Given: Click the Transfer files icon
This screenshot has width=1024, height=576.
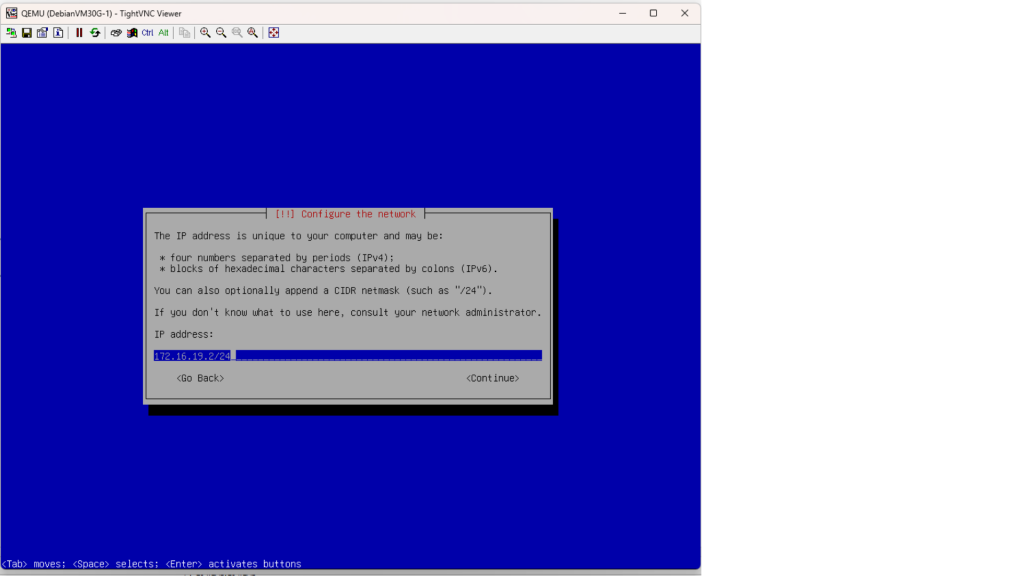Looking at the screenshot, I should (x=185, y=33).
